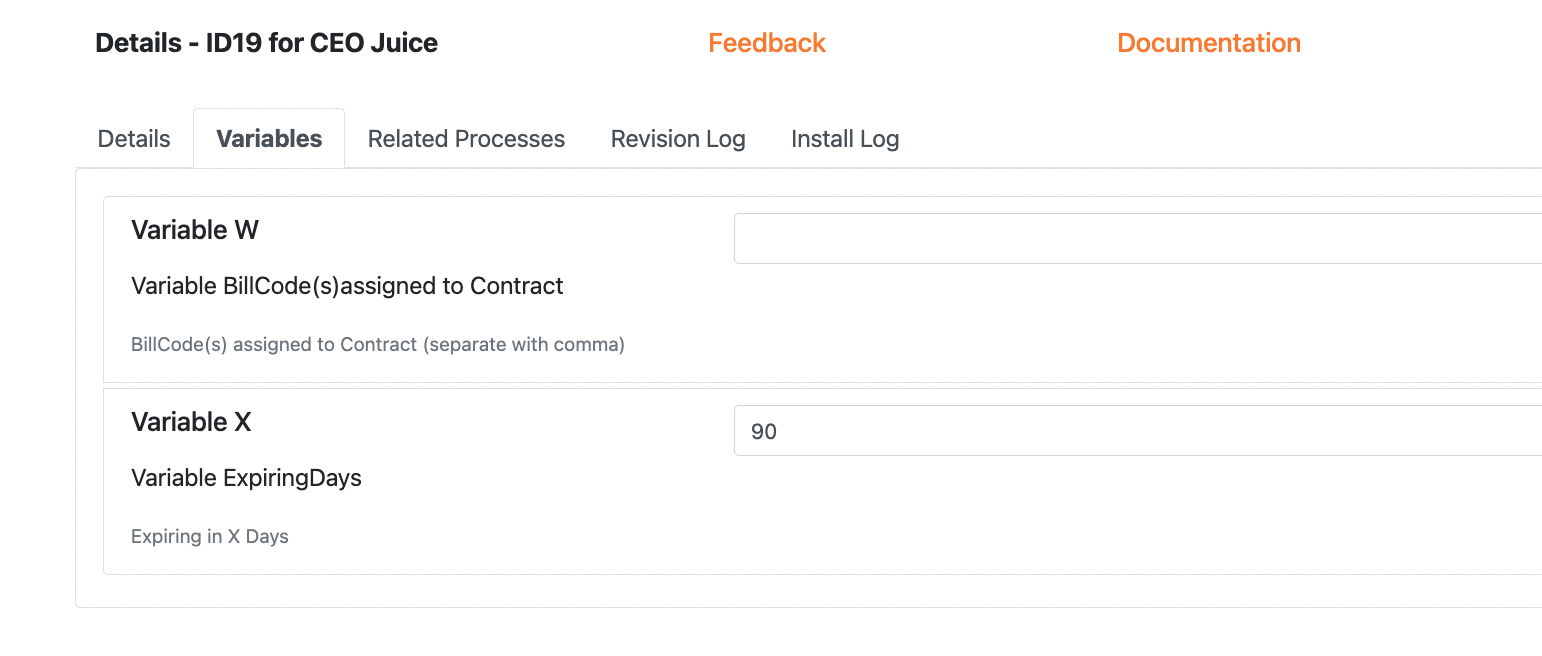Open the Install Log tab
The image size is (1542, 656).
pos(845,138)
